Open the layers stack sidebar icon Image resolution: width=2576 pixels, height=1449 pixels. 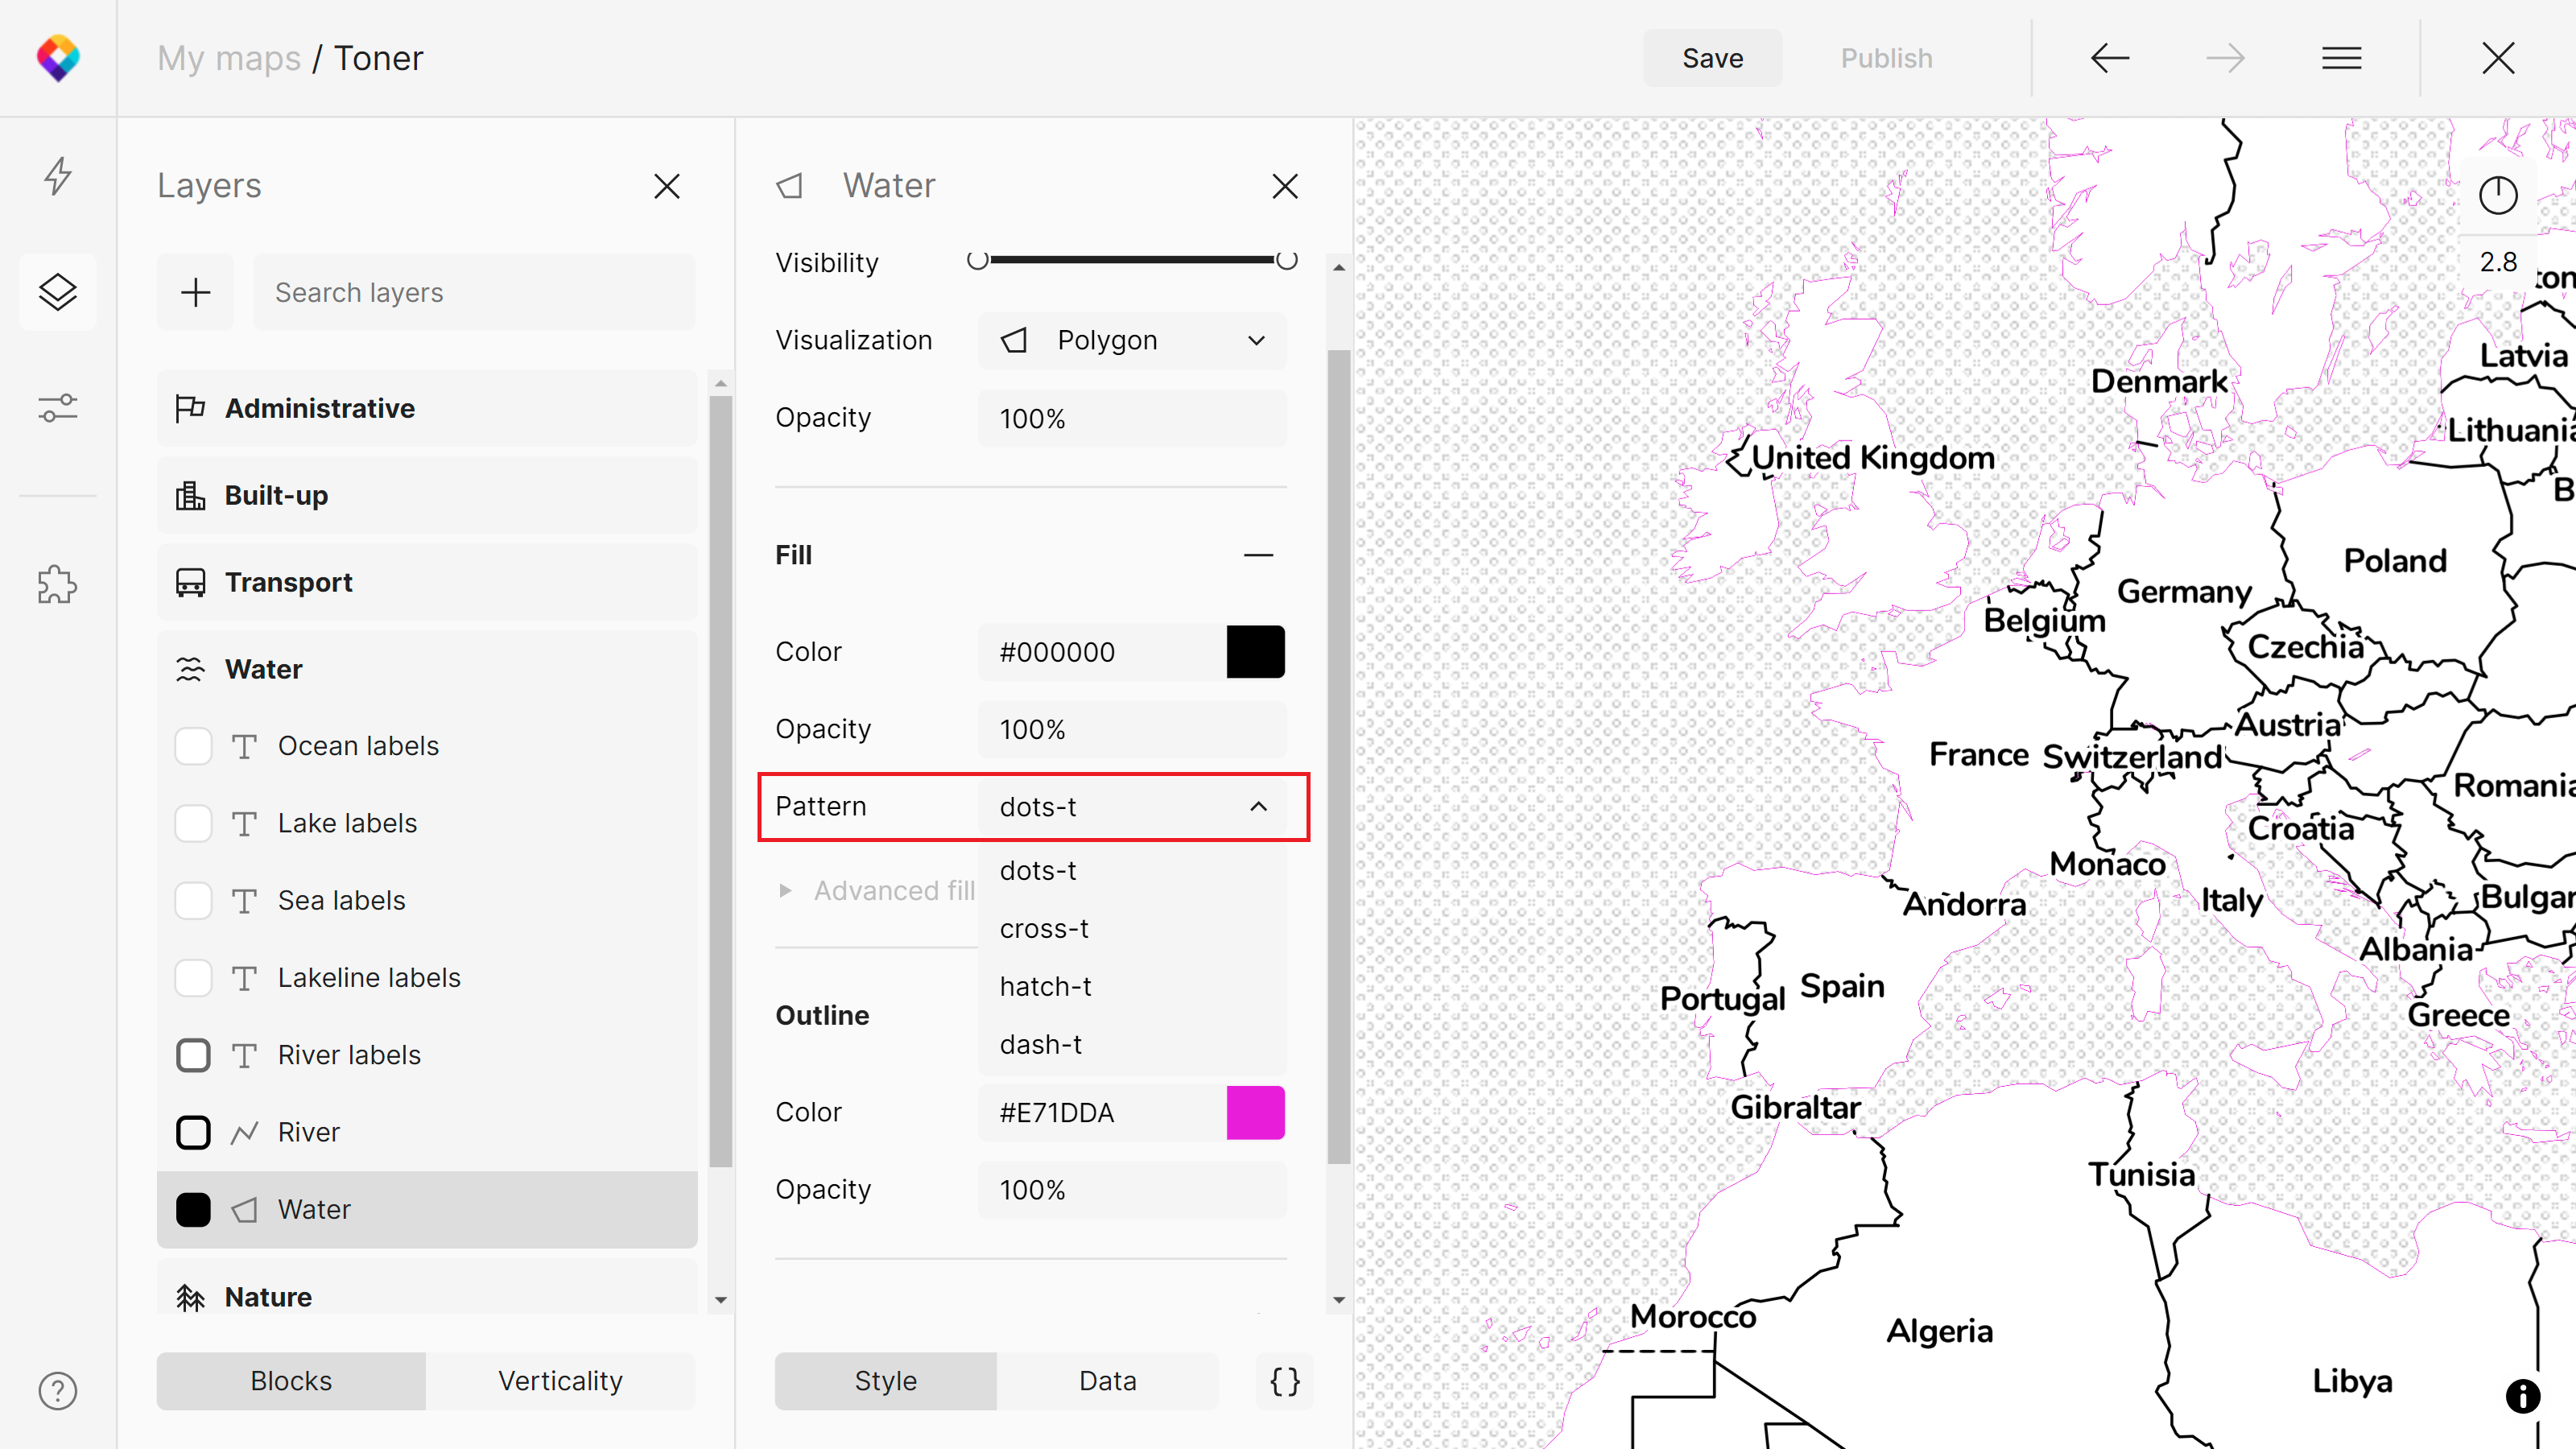58,292
